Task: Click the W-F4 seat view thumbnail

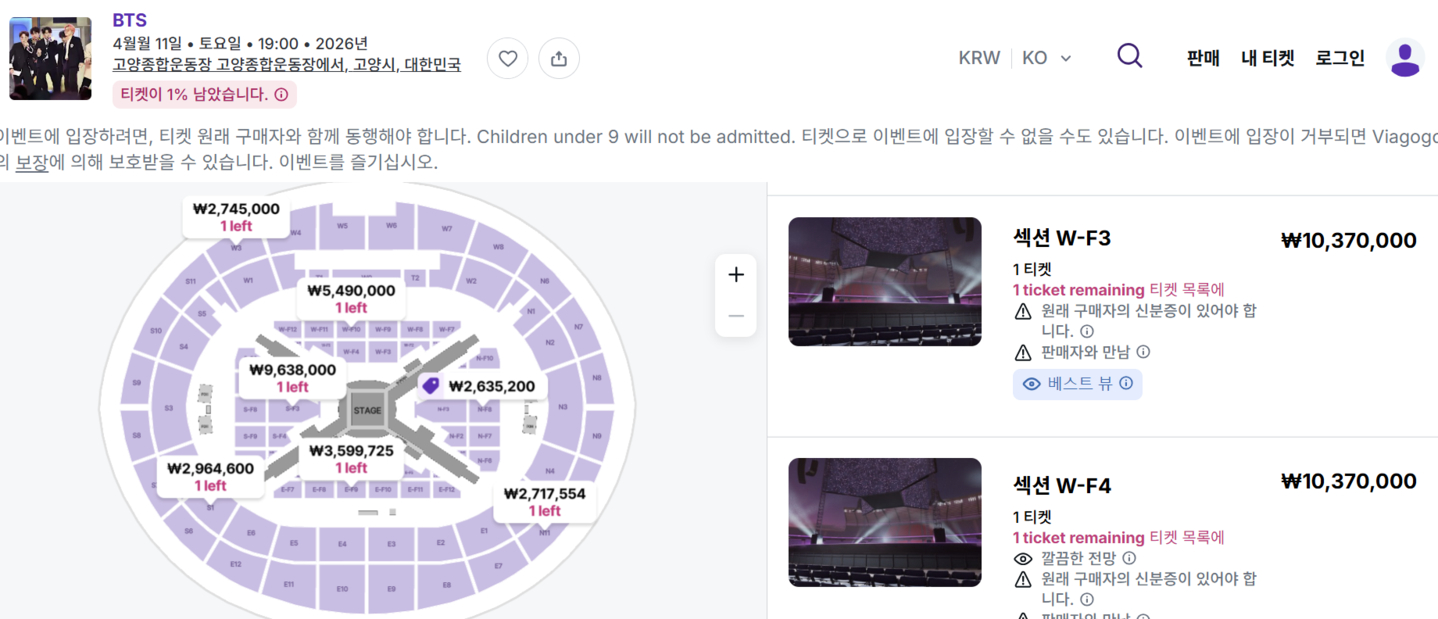Action: pyautogui.click(x=884, y=522)
